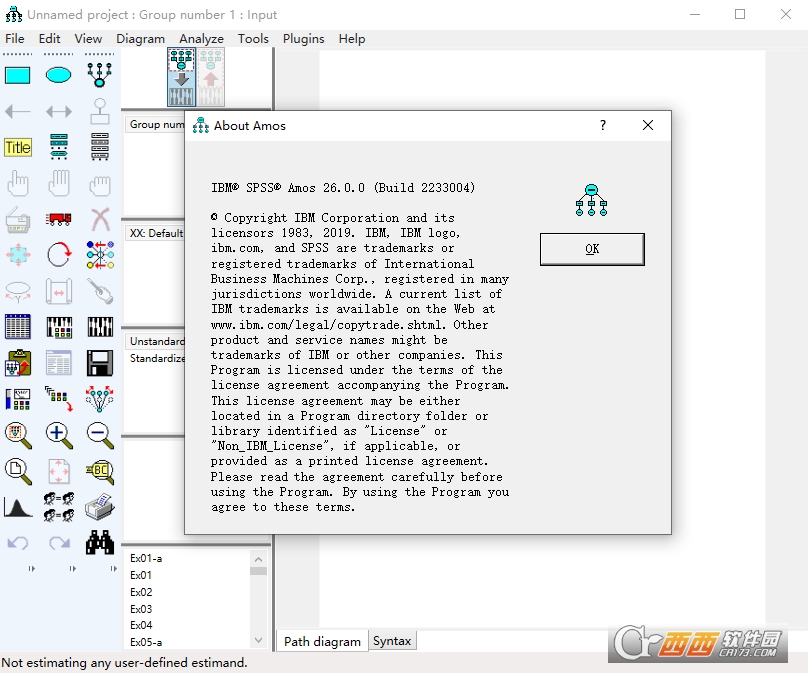The width and height of the screenshot is (808, 673).
Task: Close the About Amos dialog
Action: pos(648,125)
